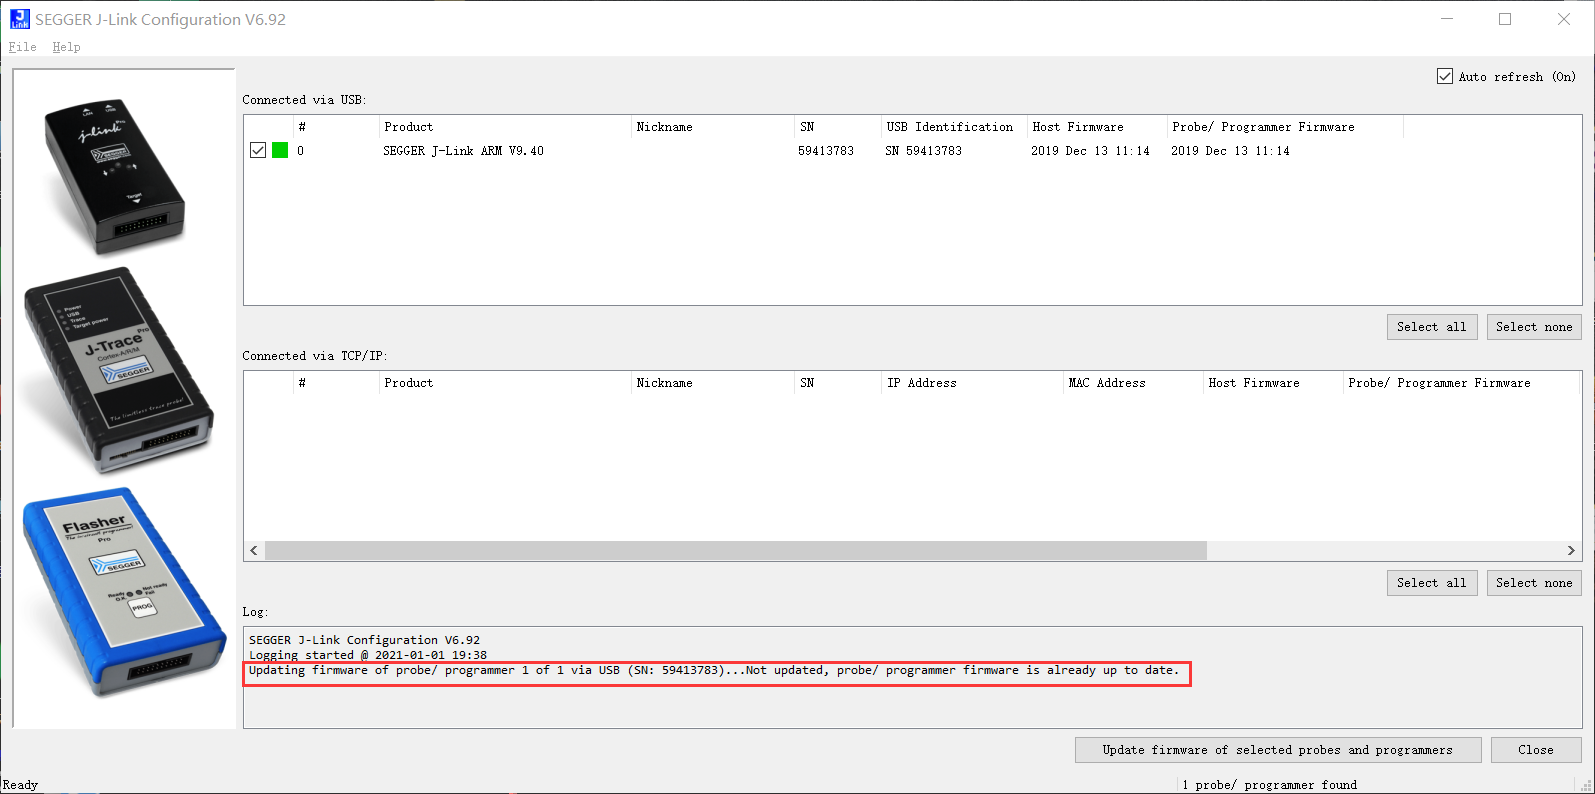Click Select all under the TCP/IP list
This screenshot has width=1595, height=794.
[x=1432, y=583]
